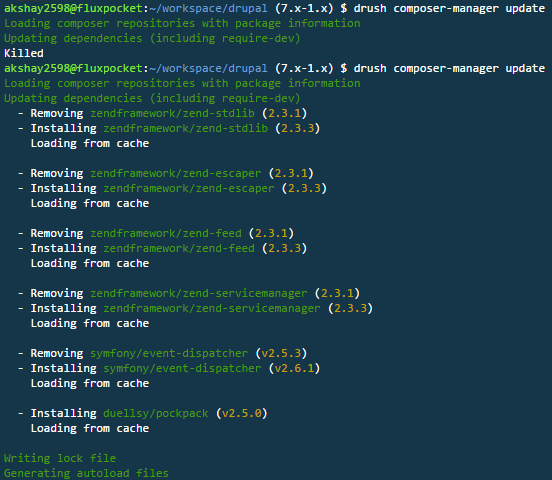Click zendframework/zend-stdlib on the Installing line
This screenshot has width=552, height=480.
click(186, 128)
